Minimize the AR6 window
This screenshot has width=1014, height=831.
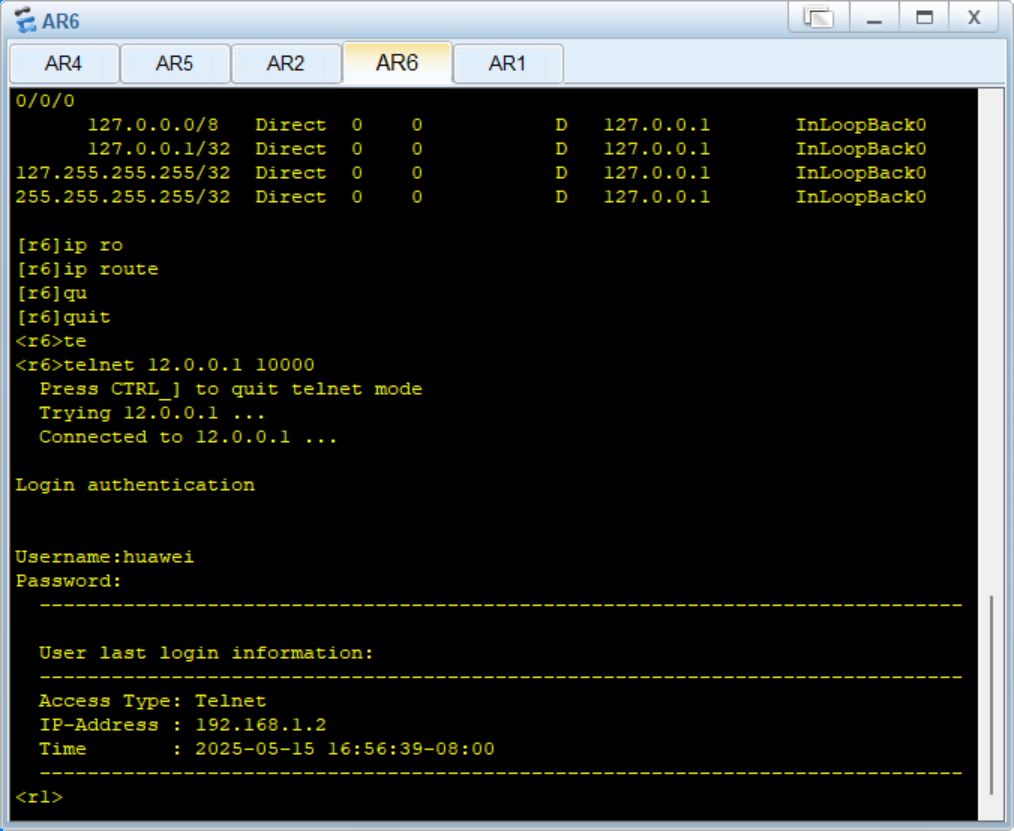coord(874,17)
